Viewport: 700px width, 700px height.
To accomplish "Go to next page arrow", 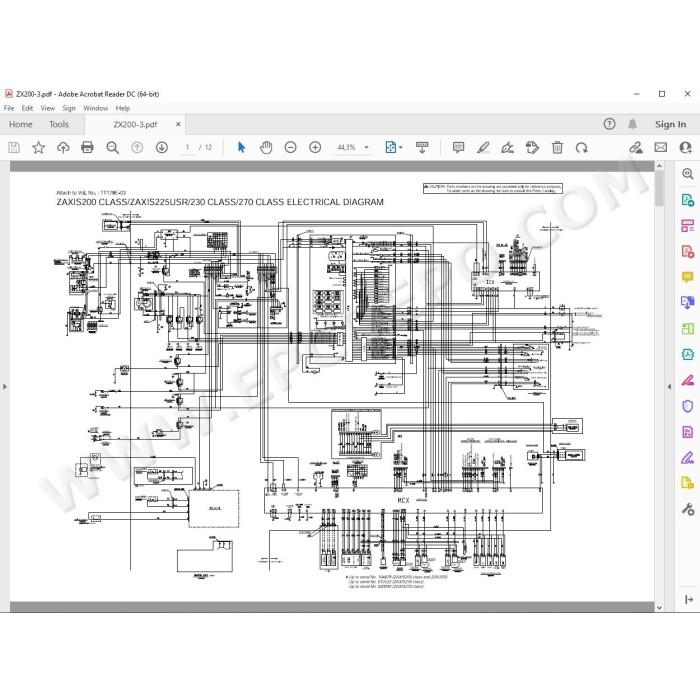I will (162, 147).
